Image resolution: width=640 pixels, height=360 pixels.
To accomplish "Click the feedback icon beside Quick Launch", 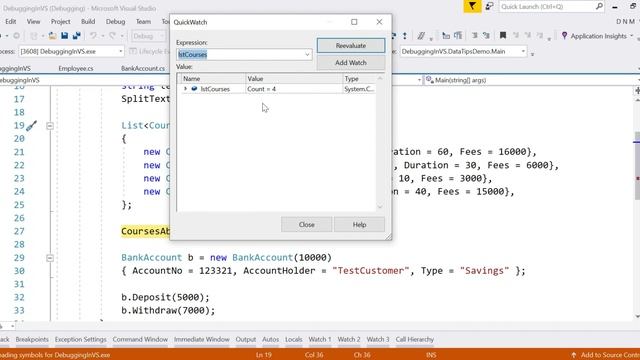I will (489, 6).
